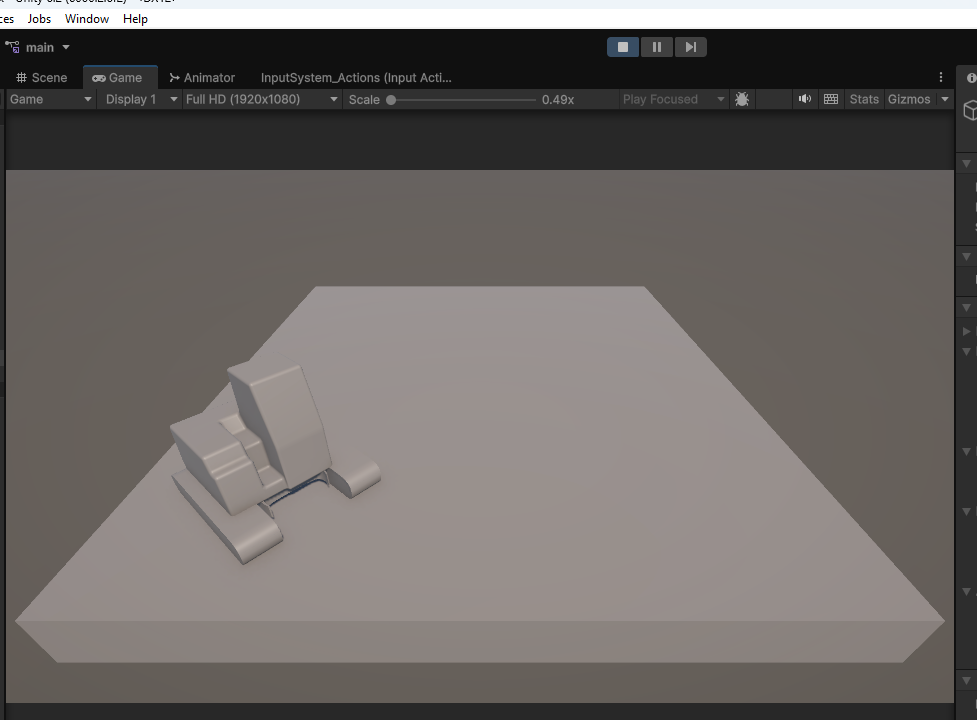This screenshot has height=720, width=977.
Task: Open the Gizmos dropdown arrow
Action: 945,100
